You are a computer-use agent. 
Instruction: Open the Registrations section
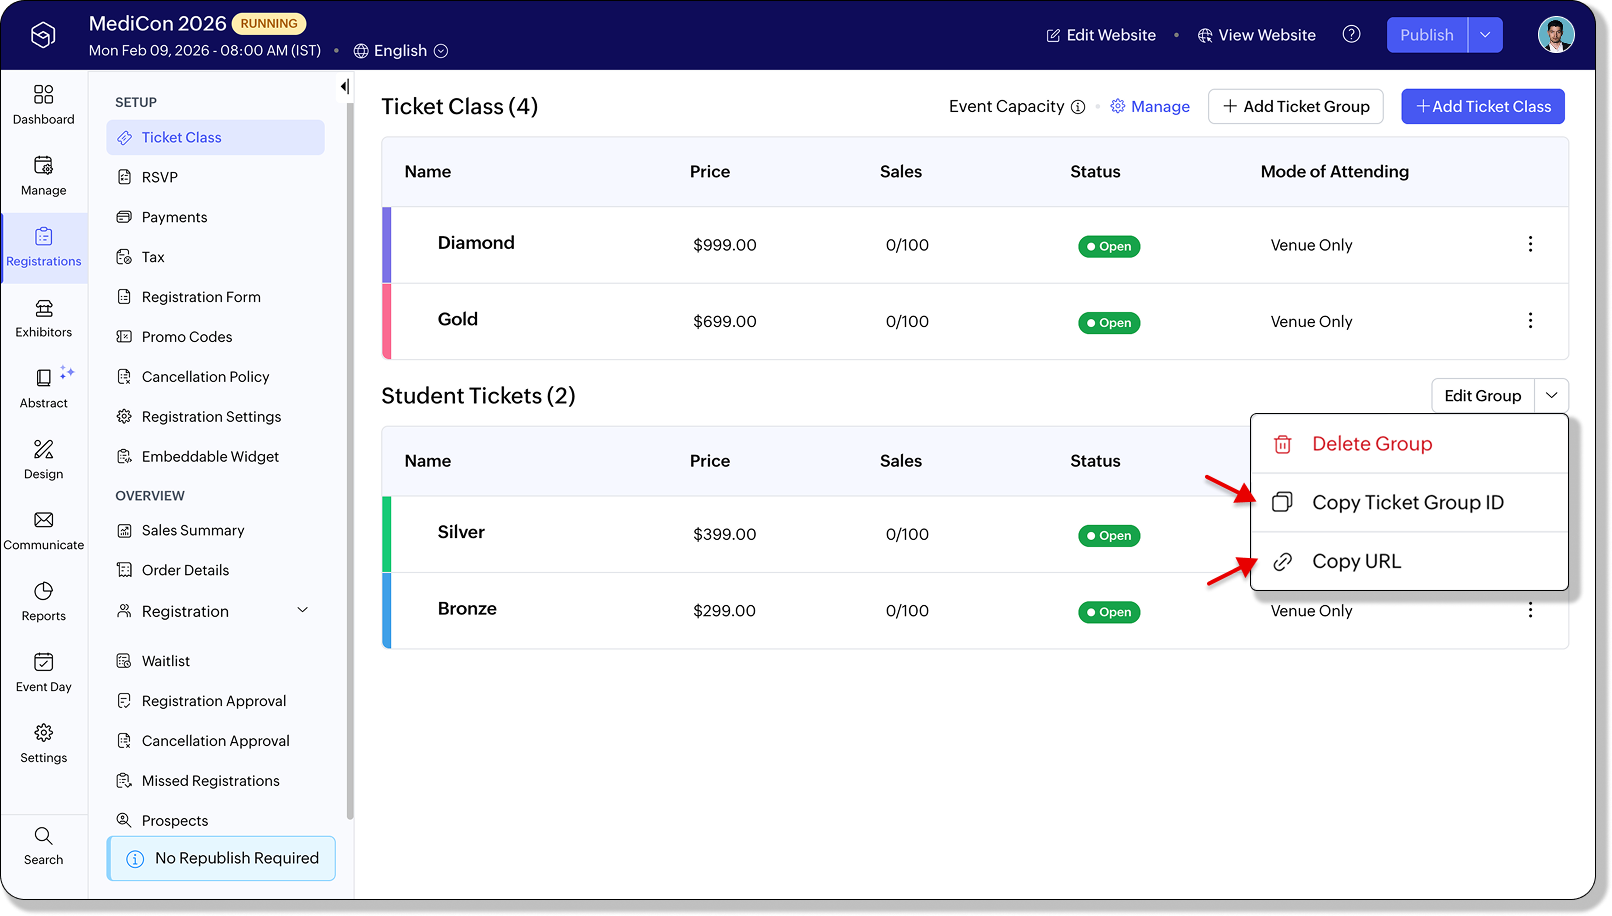coord(44,247)
